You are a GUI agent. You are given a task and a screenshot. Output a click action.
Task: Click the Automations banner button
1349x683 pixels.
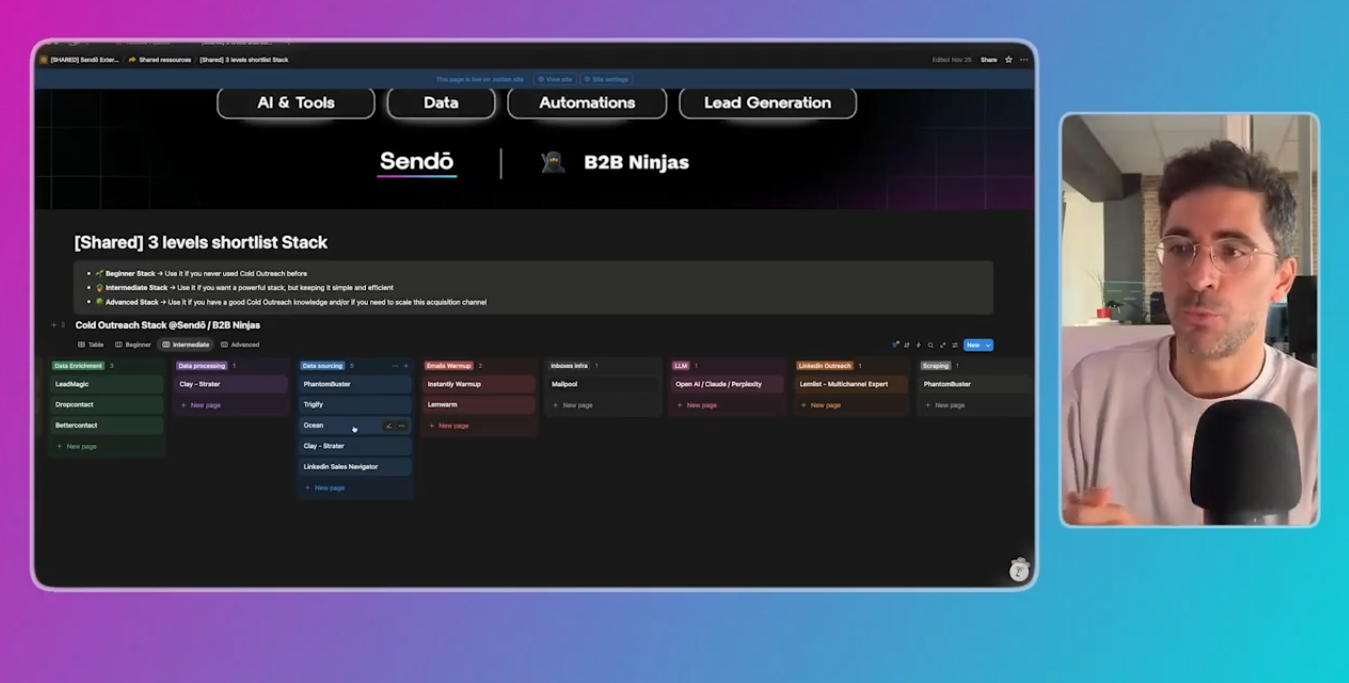pos(587,103)
